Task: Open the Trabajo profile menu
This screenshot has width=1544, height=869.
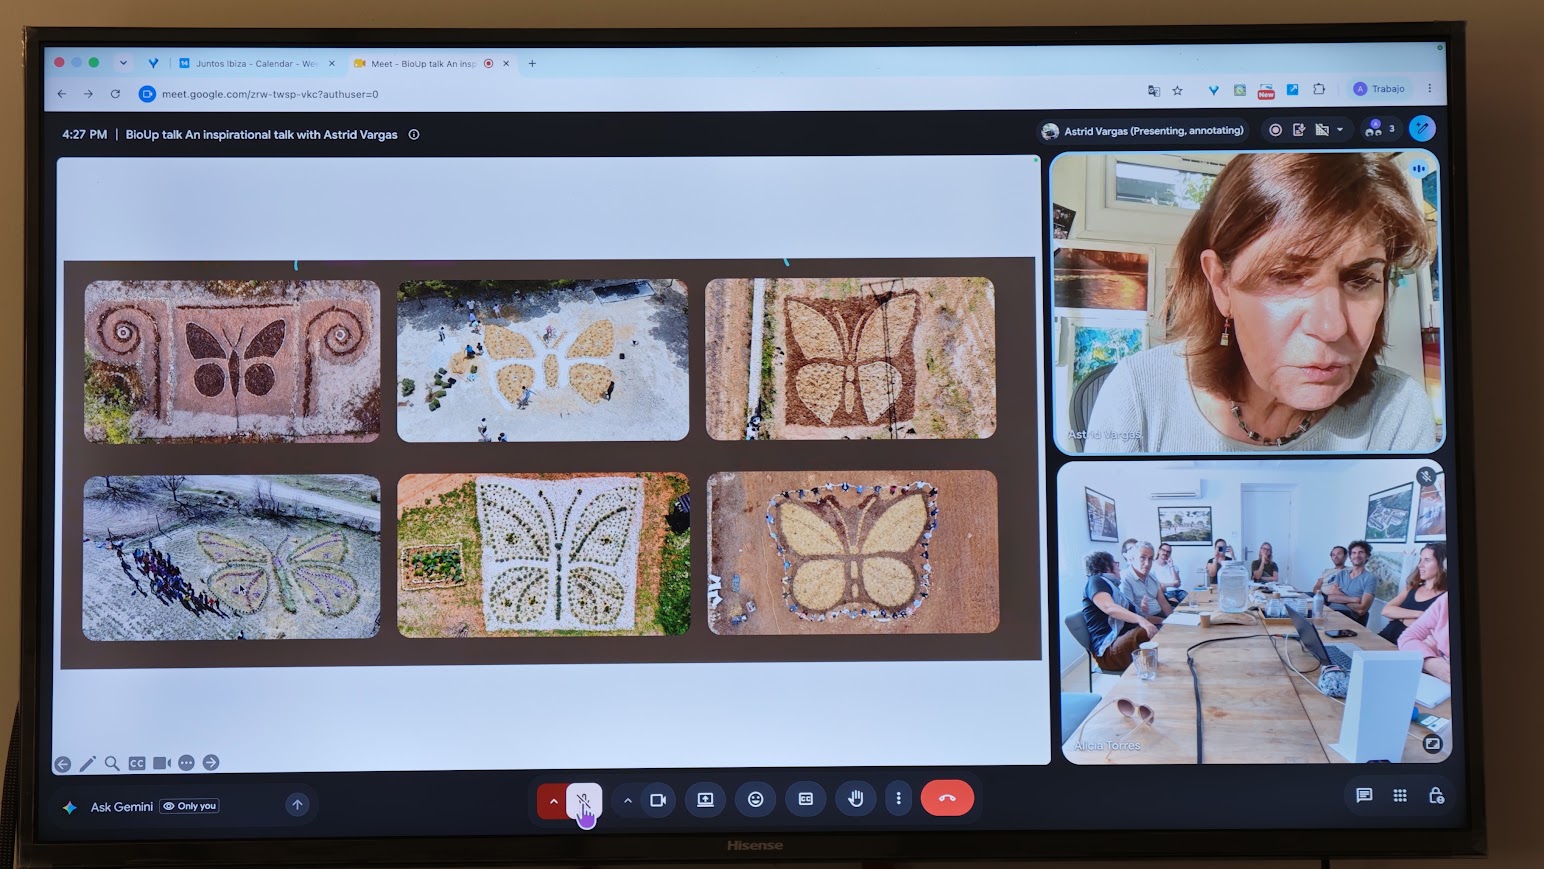Action: (x=1379, y=89)
